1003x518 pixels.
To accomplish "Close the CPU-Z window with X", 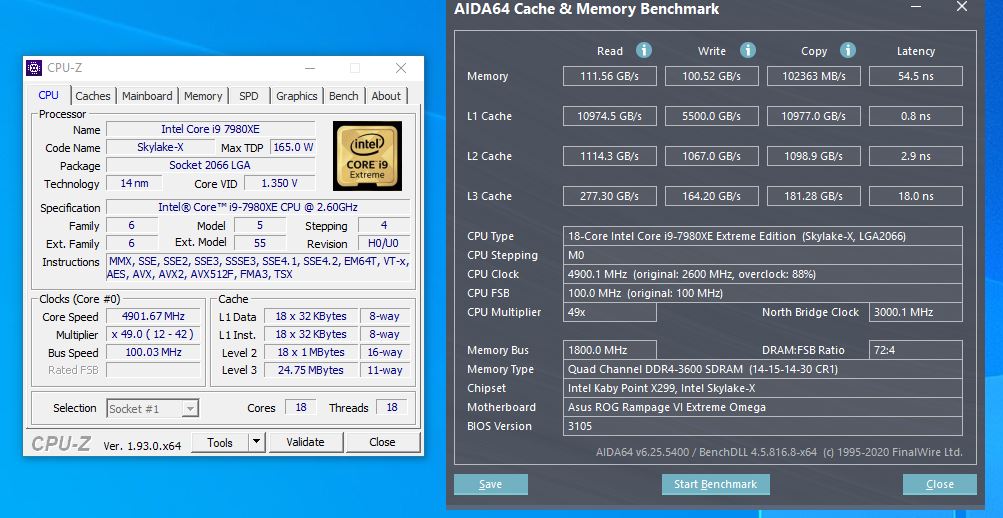I will tap(401, 68).
